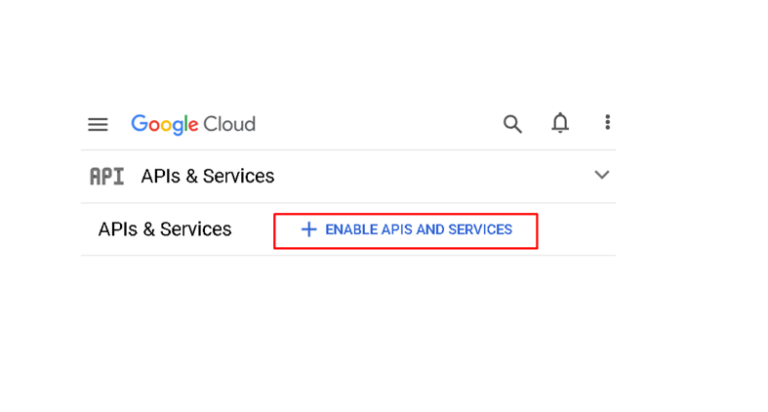Click the vertical ellipsis next to the bell

pos(607,123)
